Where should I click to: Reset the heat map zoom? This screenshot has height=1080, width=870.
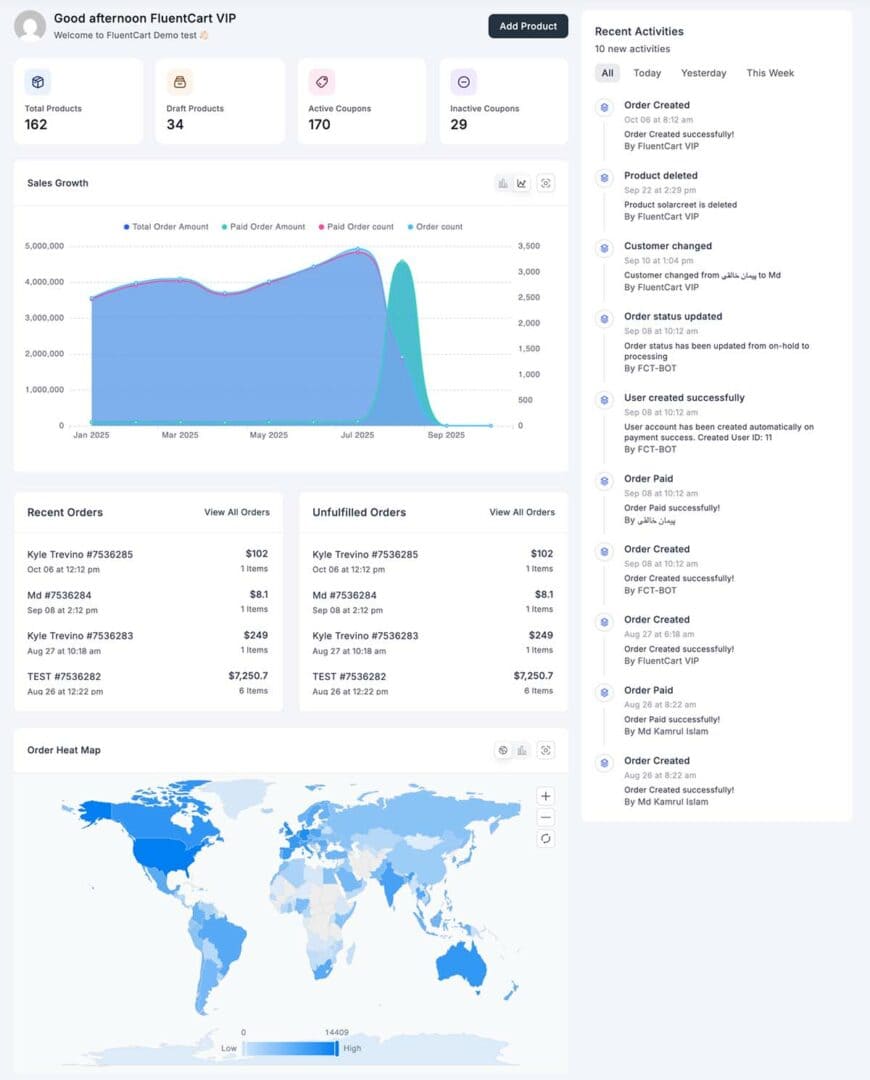click(545, 839)
